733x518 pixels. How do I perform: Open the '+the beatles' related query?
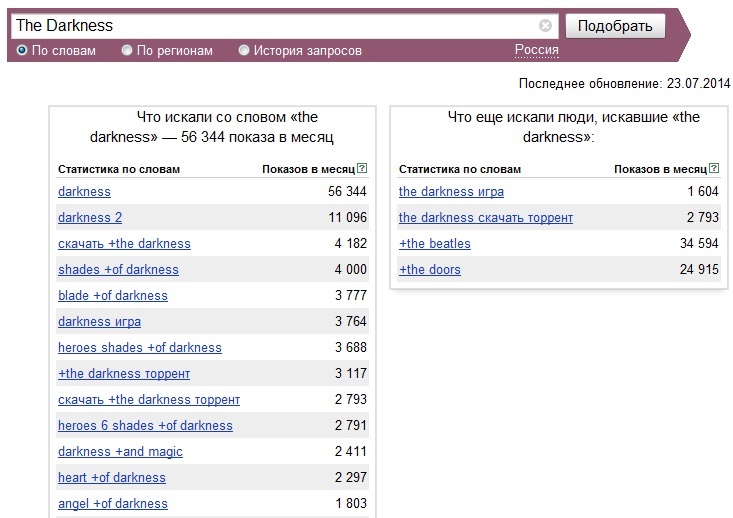pyautogui.click(x=435, y=244)
